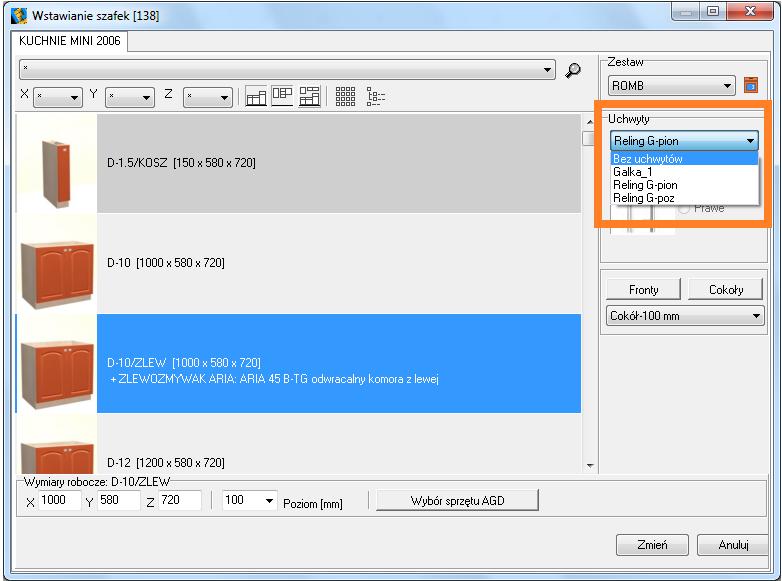Open the Poziom 100 dropdown
Viewport: 782px width, 581px height.
[269, 500]
